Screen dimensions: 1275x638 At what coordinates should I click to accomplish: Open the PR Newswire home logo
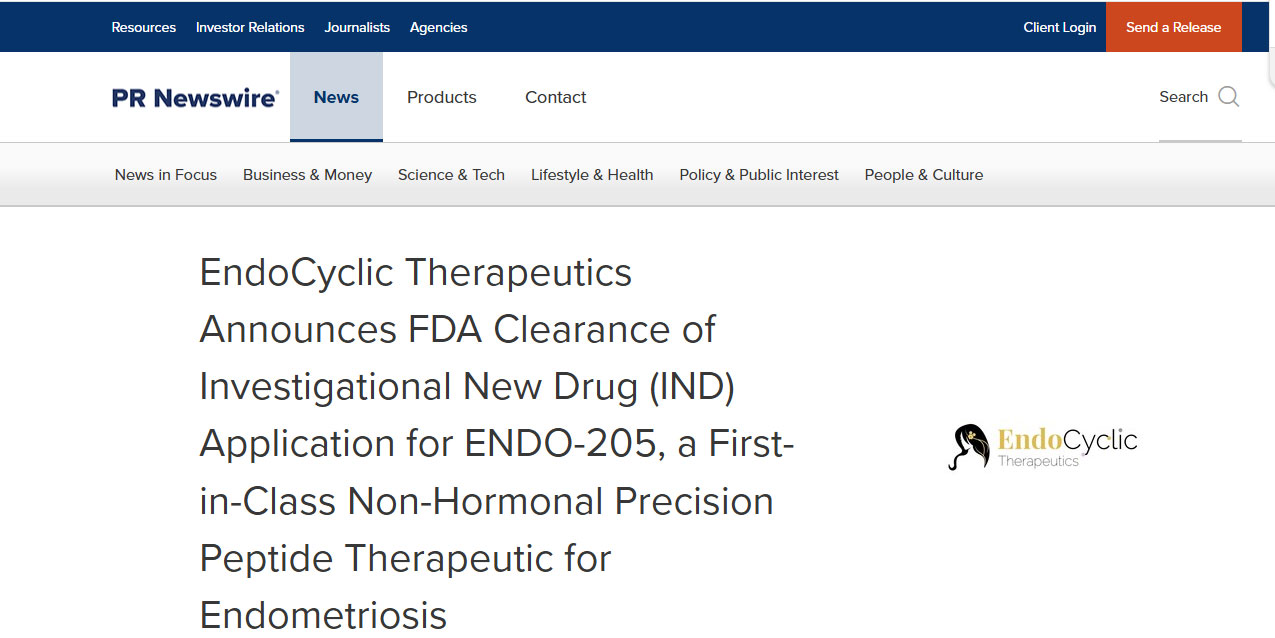click(x=195, y=98)
